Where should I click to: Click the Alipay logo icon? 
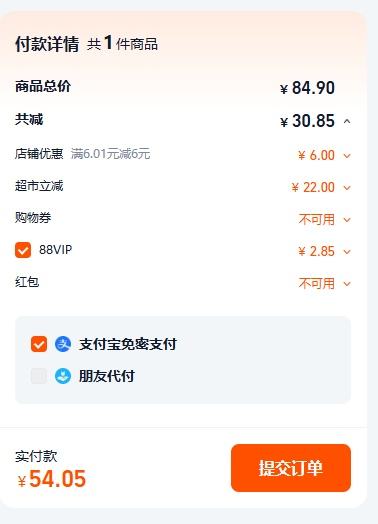coord(63,344)
